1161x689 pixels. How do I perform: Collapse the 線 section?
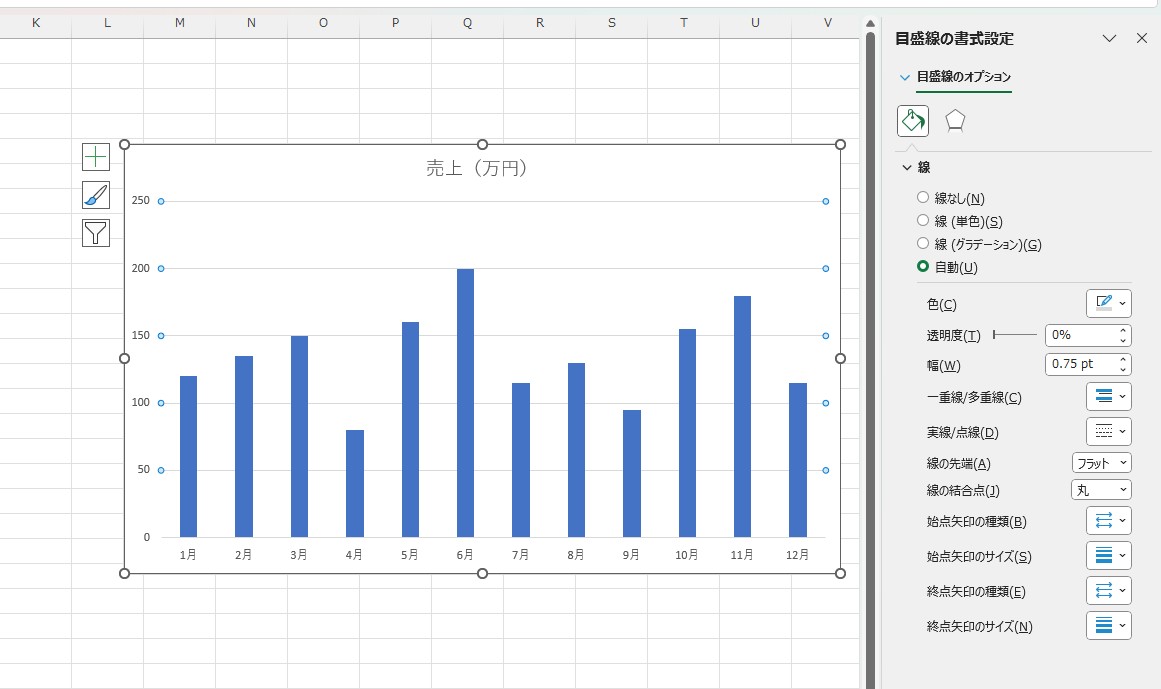(x=907, y=168)
